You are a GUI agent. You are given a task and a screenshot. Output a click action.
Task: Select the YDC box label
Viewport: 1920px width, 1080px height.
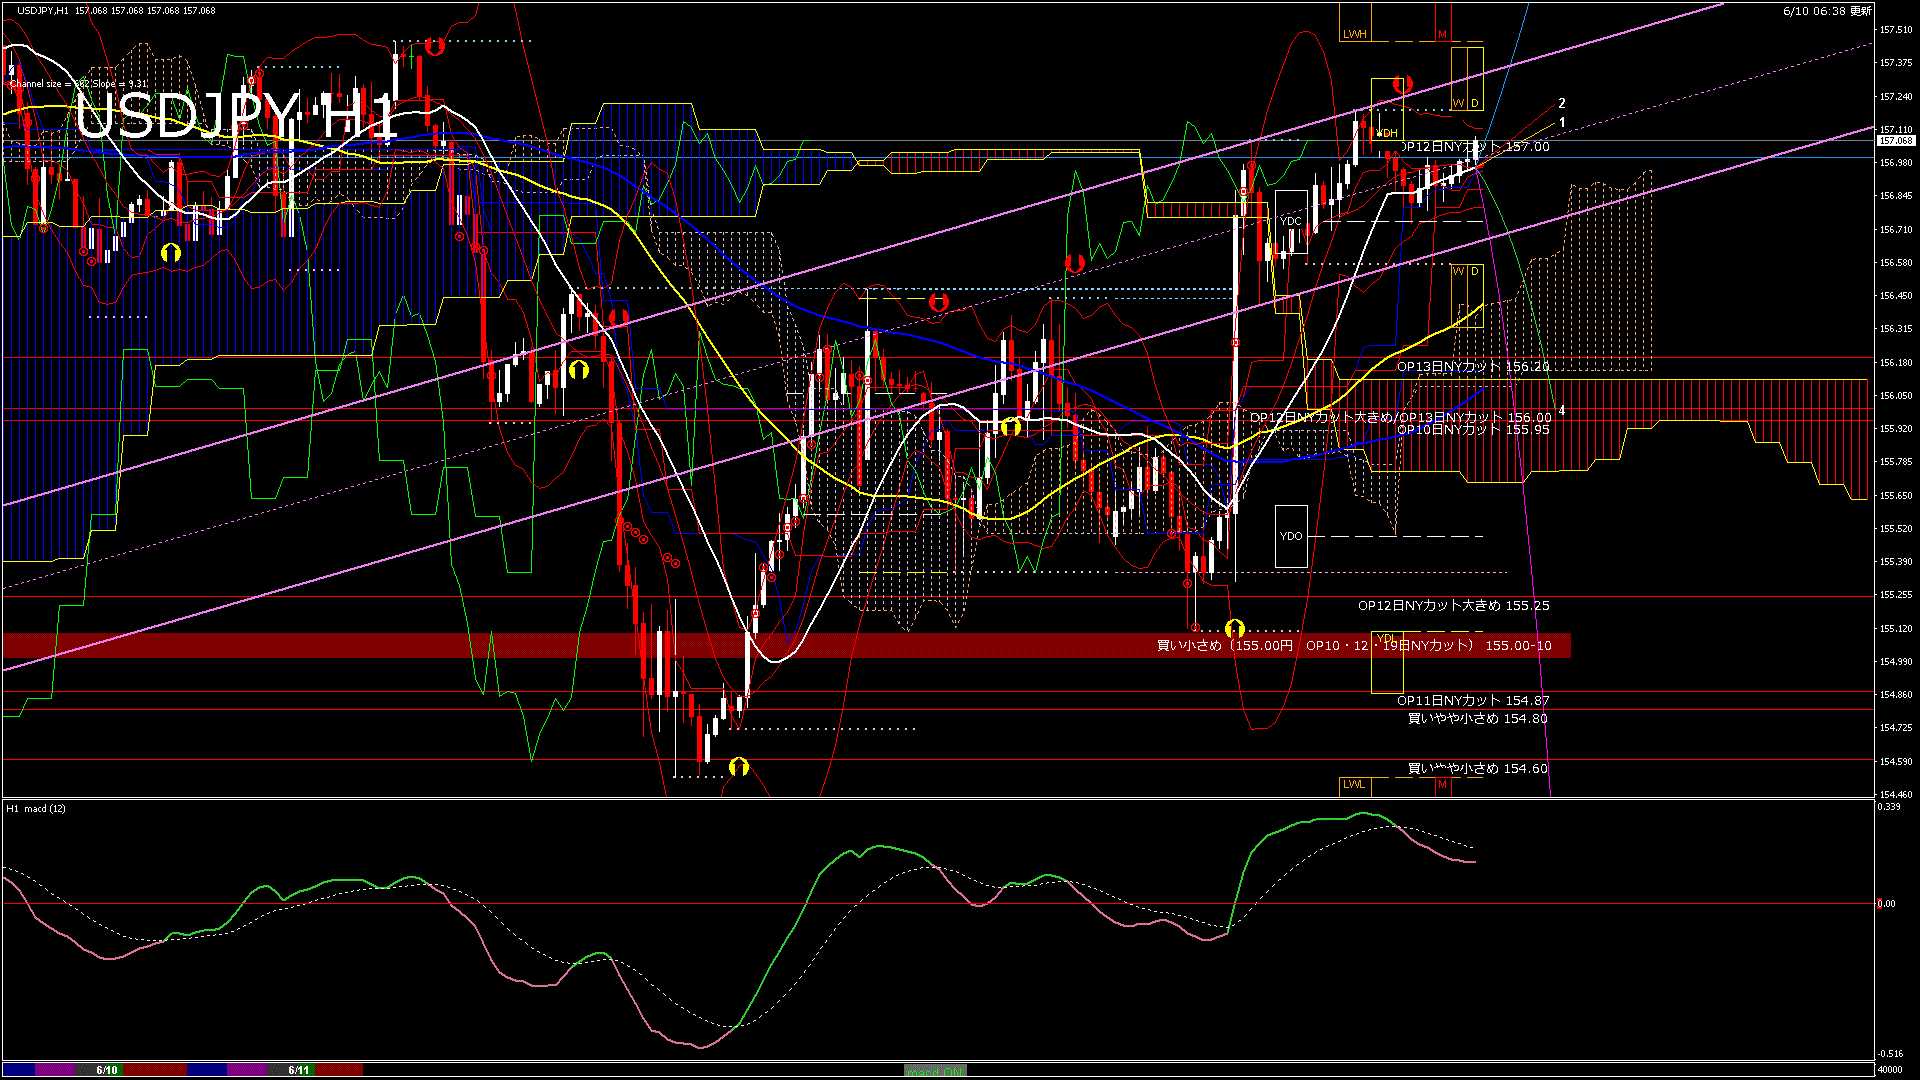(1291, 221)
